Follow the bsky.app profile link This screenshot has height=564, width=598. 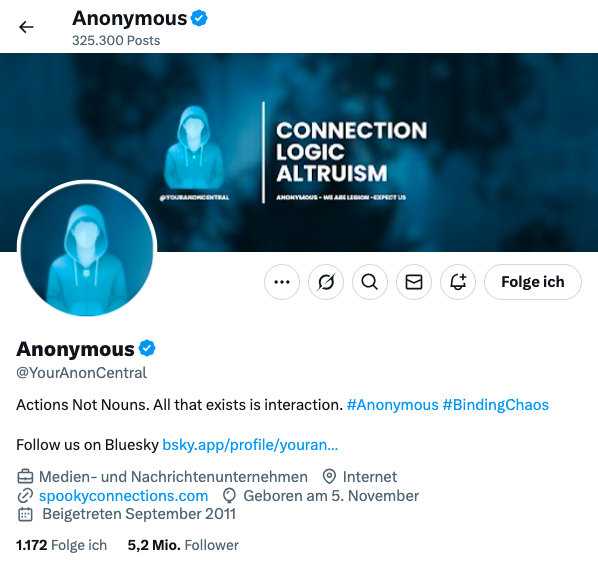(x=250, y=445)
